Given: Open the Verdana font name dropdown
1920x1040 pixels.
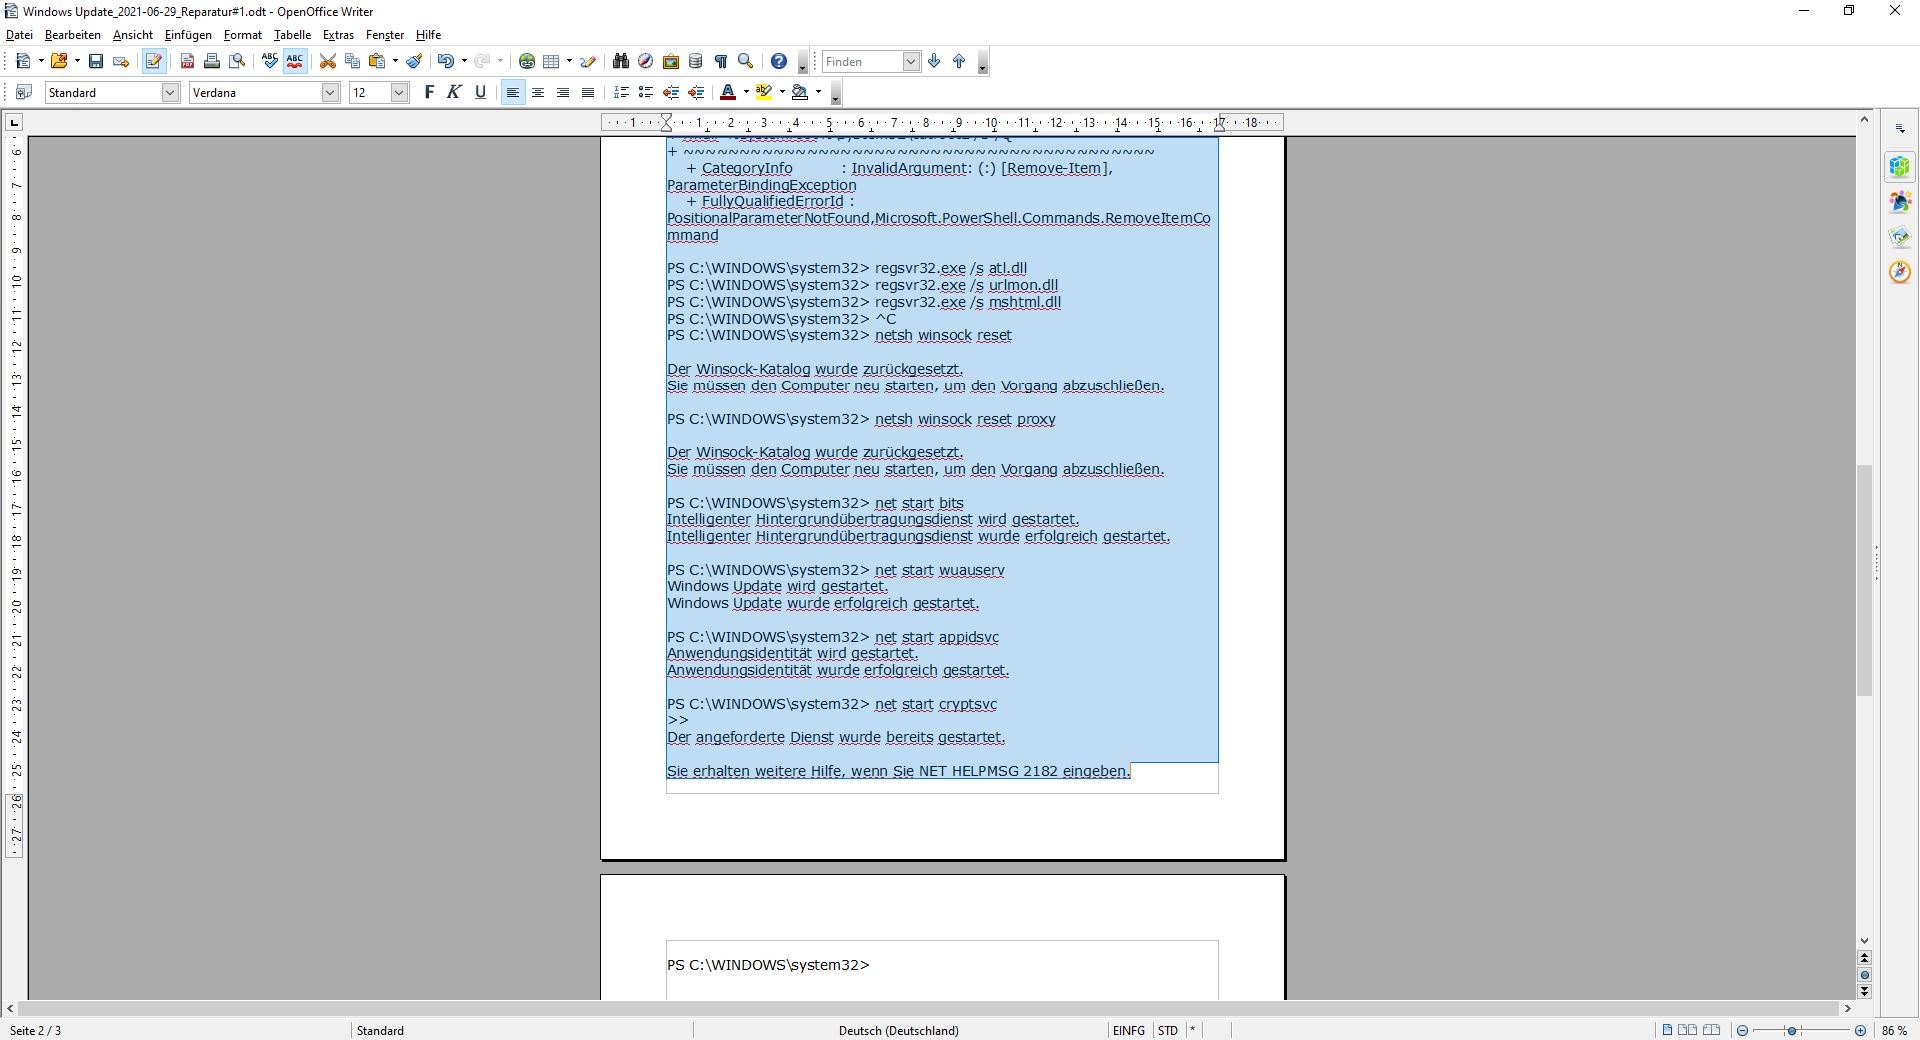Looking at the screenshot, I should coord(330,93).
